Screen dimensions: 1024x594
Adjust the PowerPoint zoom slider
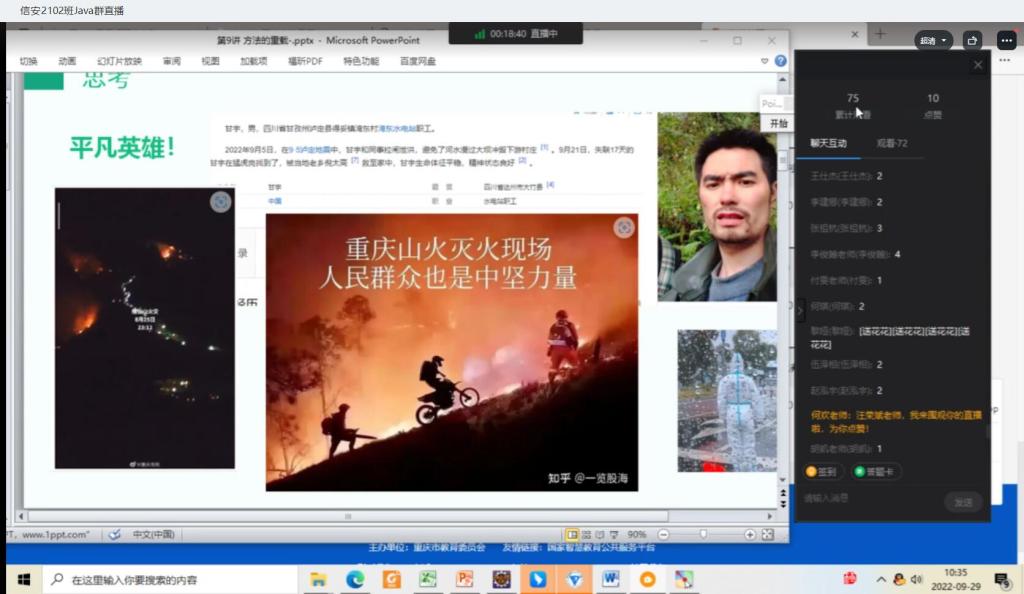pos(703,535)
